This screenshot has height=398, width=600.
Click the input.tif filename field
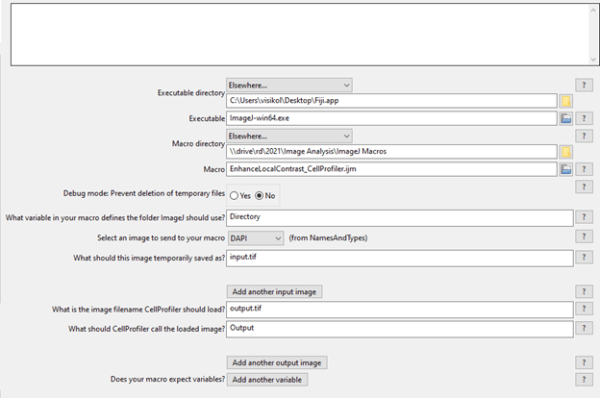(400, 258)
